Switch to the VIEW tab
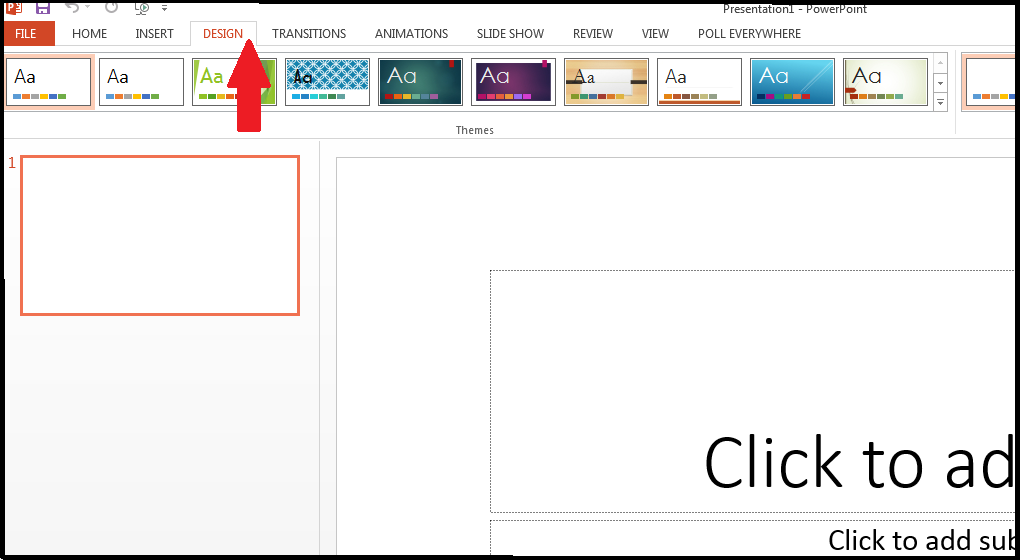Screen dimensions: 1020x560 pyautogui.click(x=655, y=34)
